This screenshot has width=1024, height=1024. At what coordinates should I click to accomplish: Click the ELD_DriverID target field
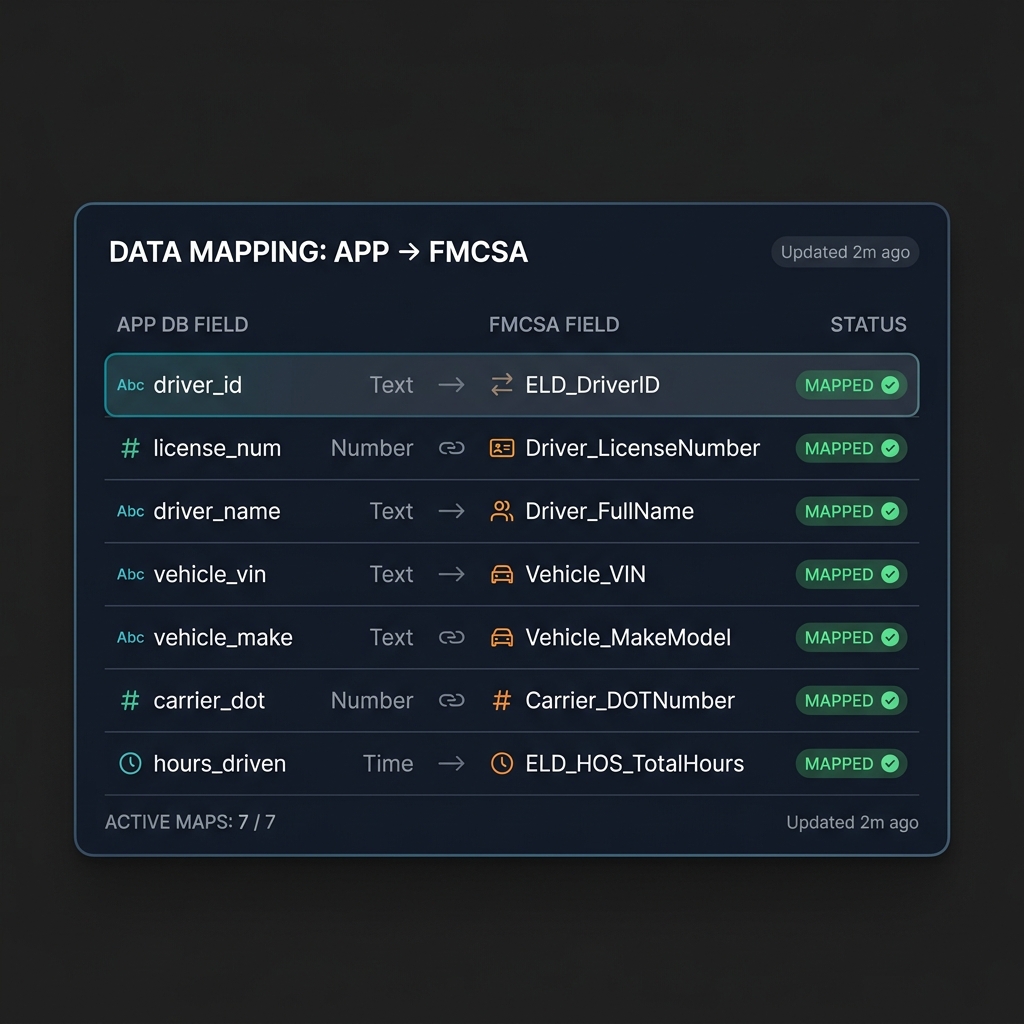tap(592, 385)
